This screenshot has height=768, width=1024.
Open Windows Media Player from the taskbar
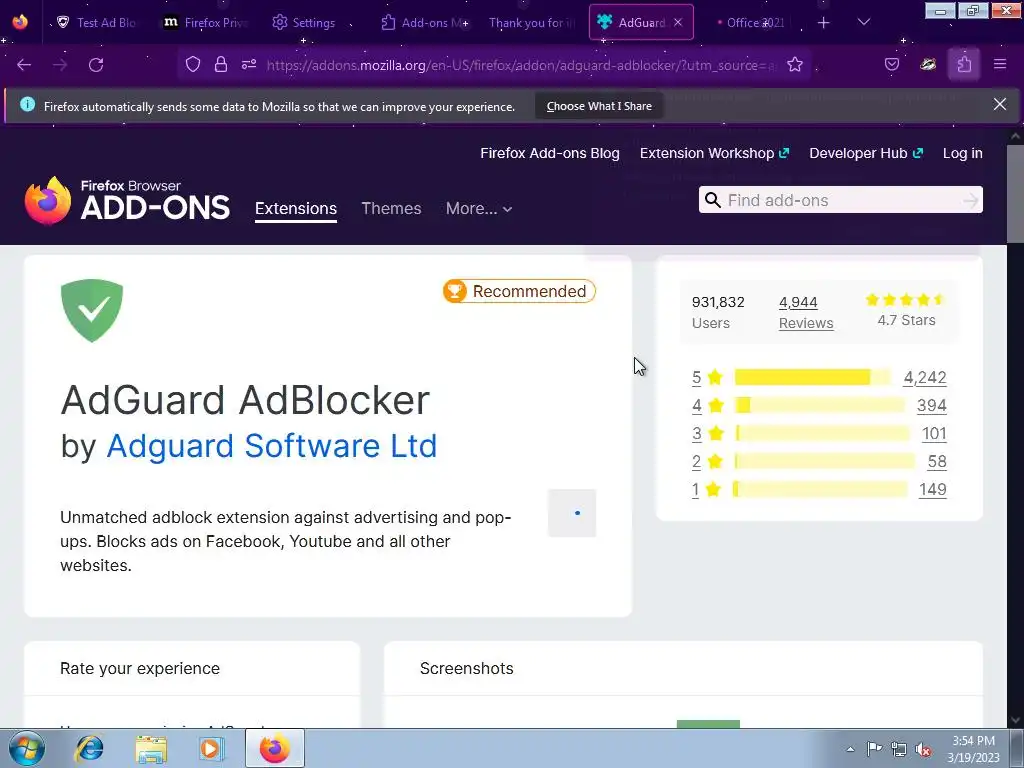[211, 748]
